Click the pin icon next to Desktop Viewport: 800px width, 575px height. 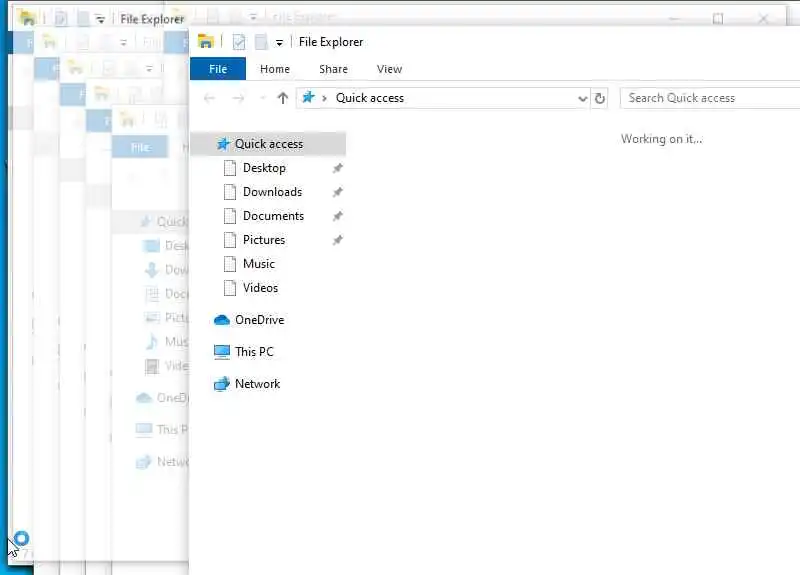point(337,168)
